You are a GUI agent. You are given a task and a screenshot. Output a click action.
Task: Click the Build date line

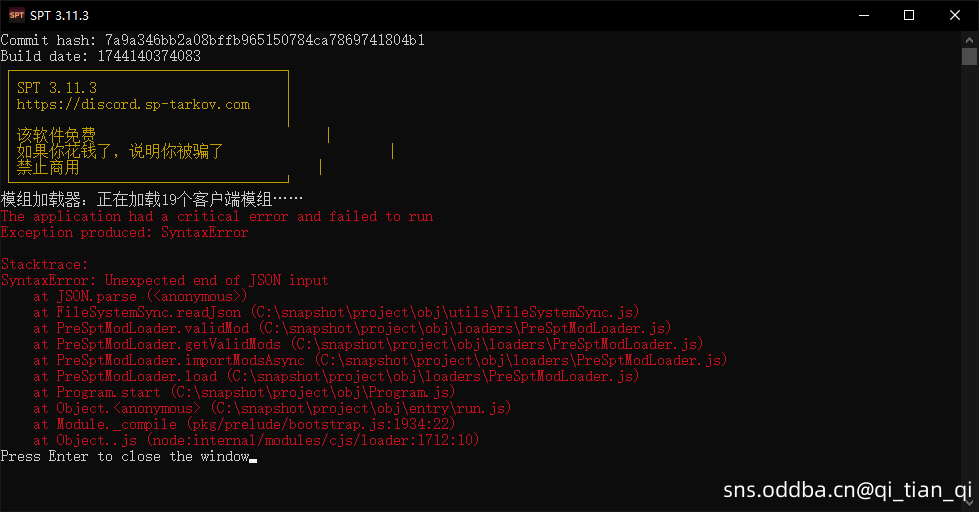pos(101,56)
